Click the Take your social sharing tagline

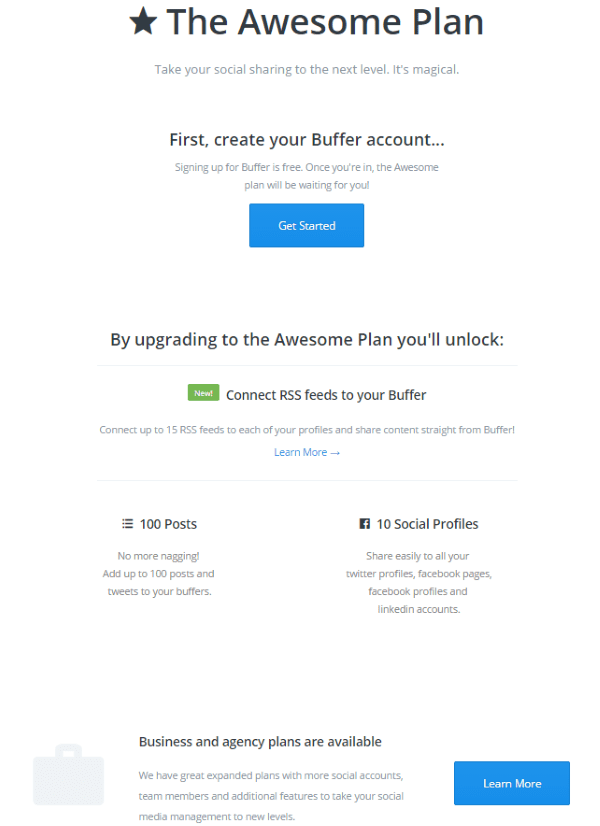(307, 70)
